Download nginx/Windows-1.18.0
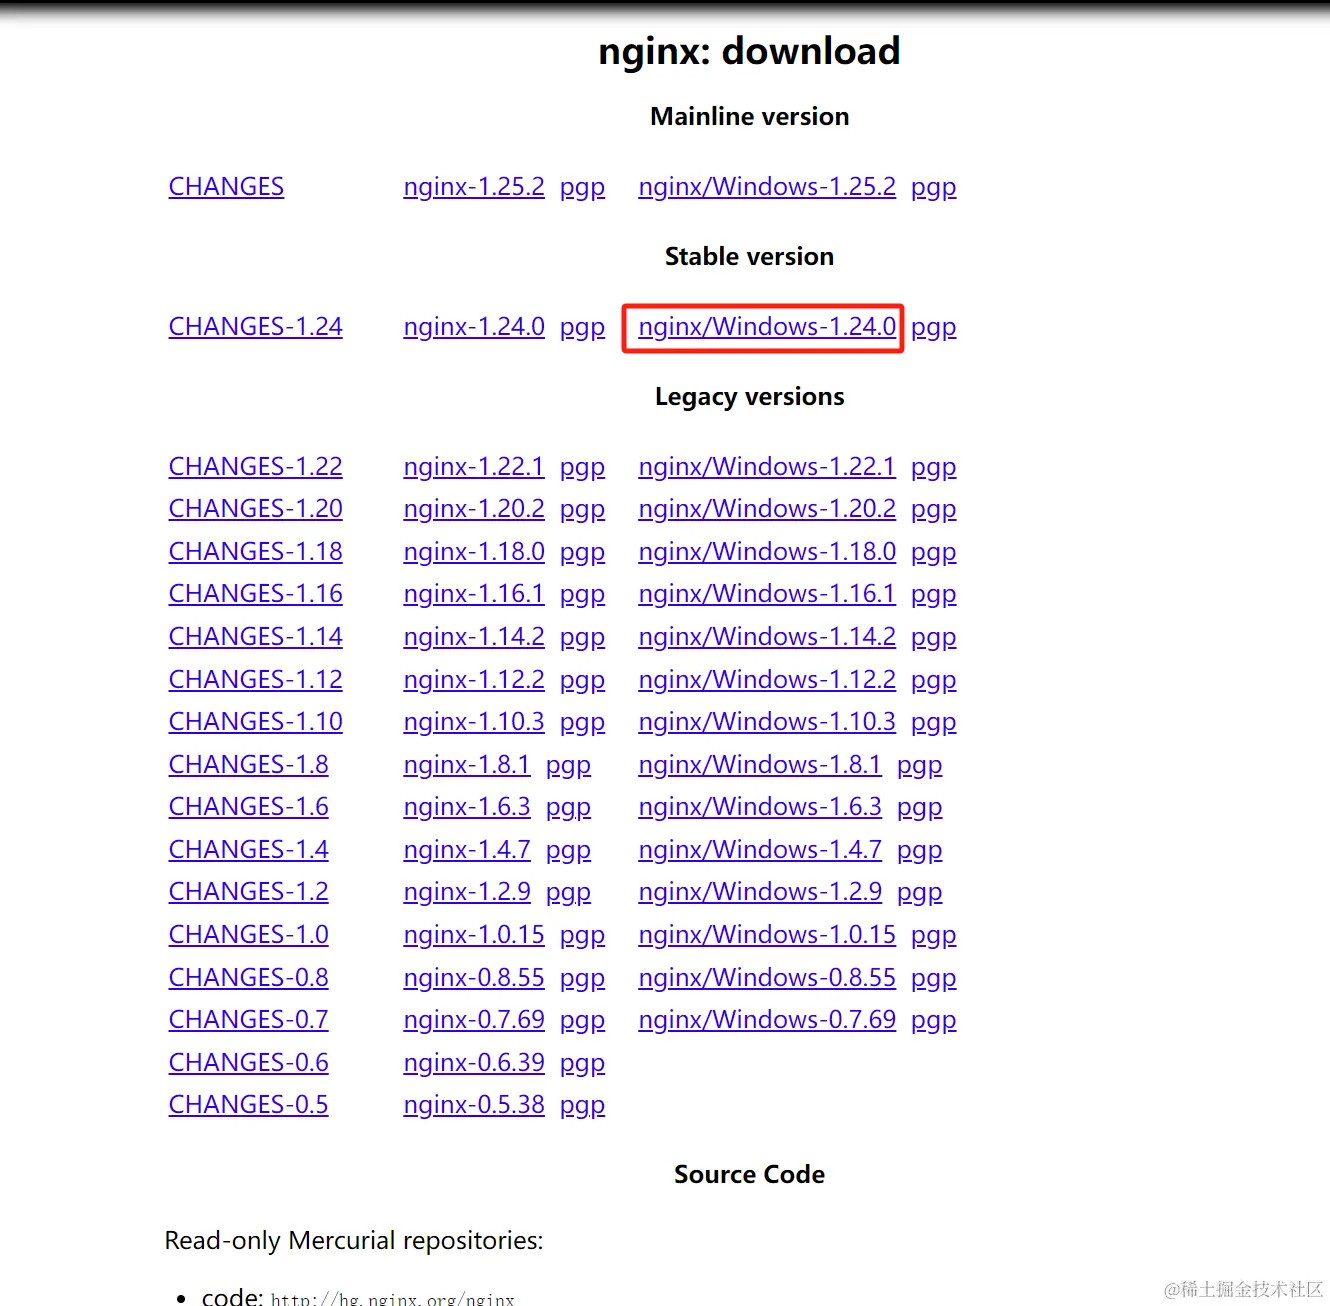Image resolution: width=1330 pixels, height=1306 pixels. coord(767,552)
